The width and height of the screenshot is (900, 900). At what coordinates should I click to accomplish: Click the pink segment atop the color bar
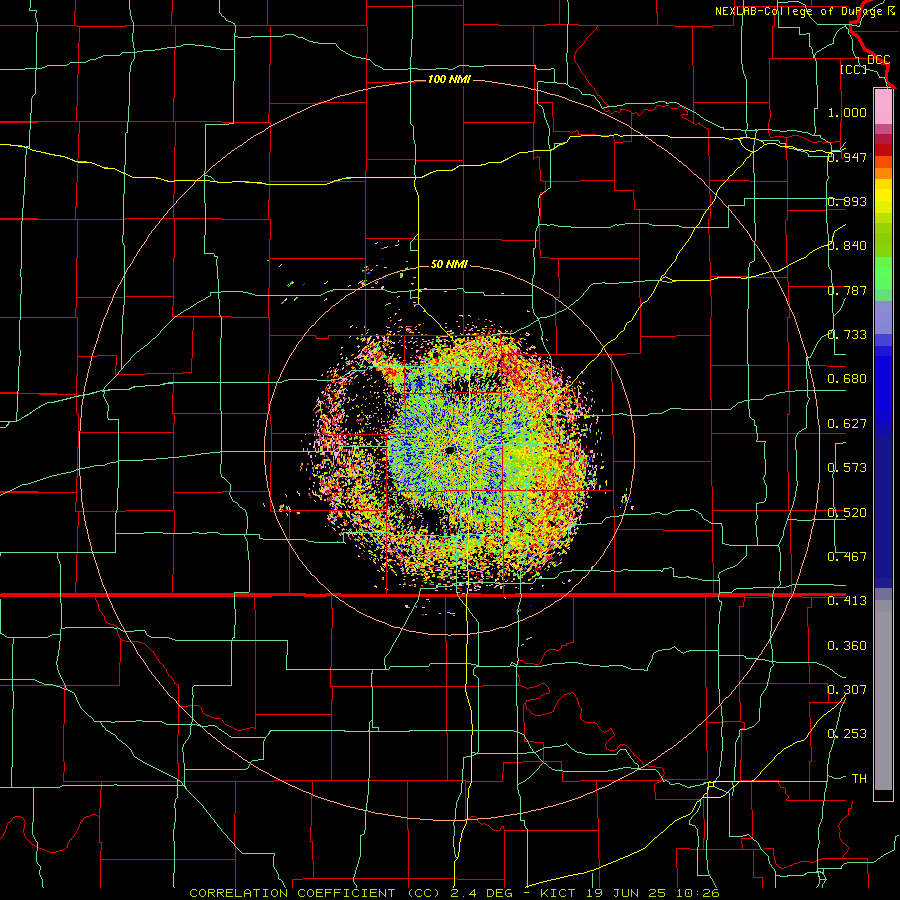(x=883, y=106)
